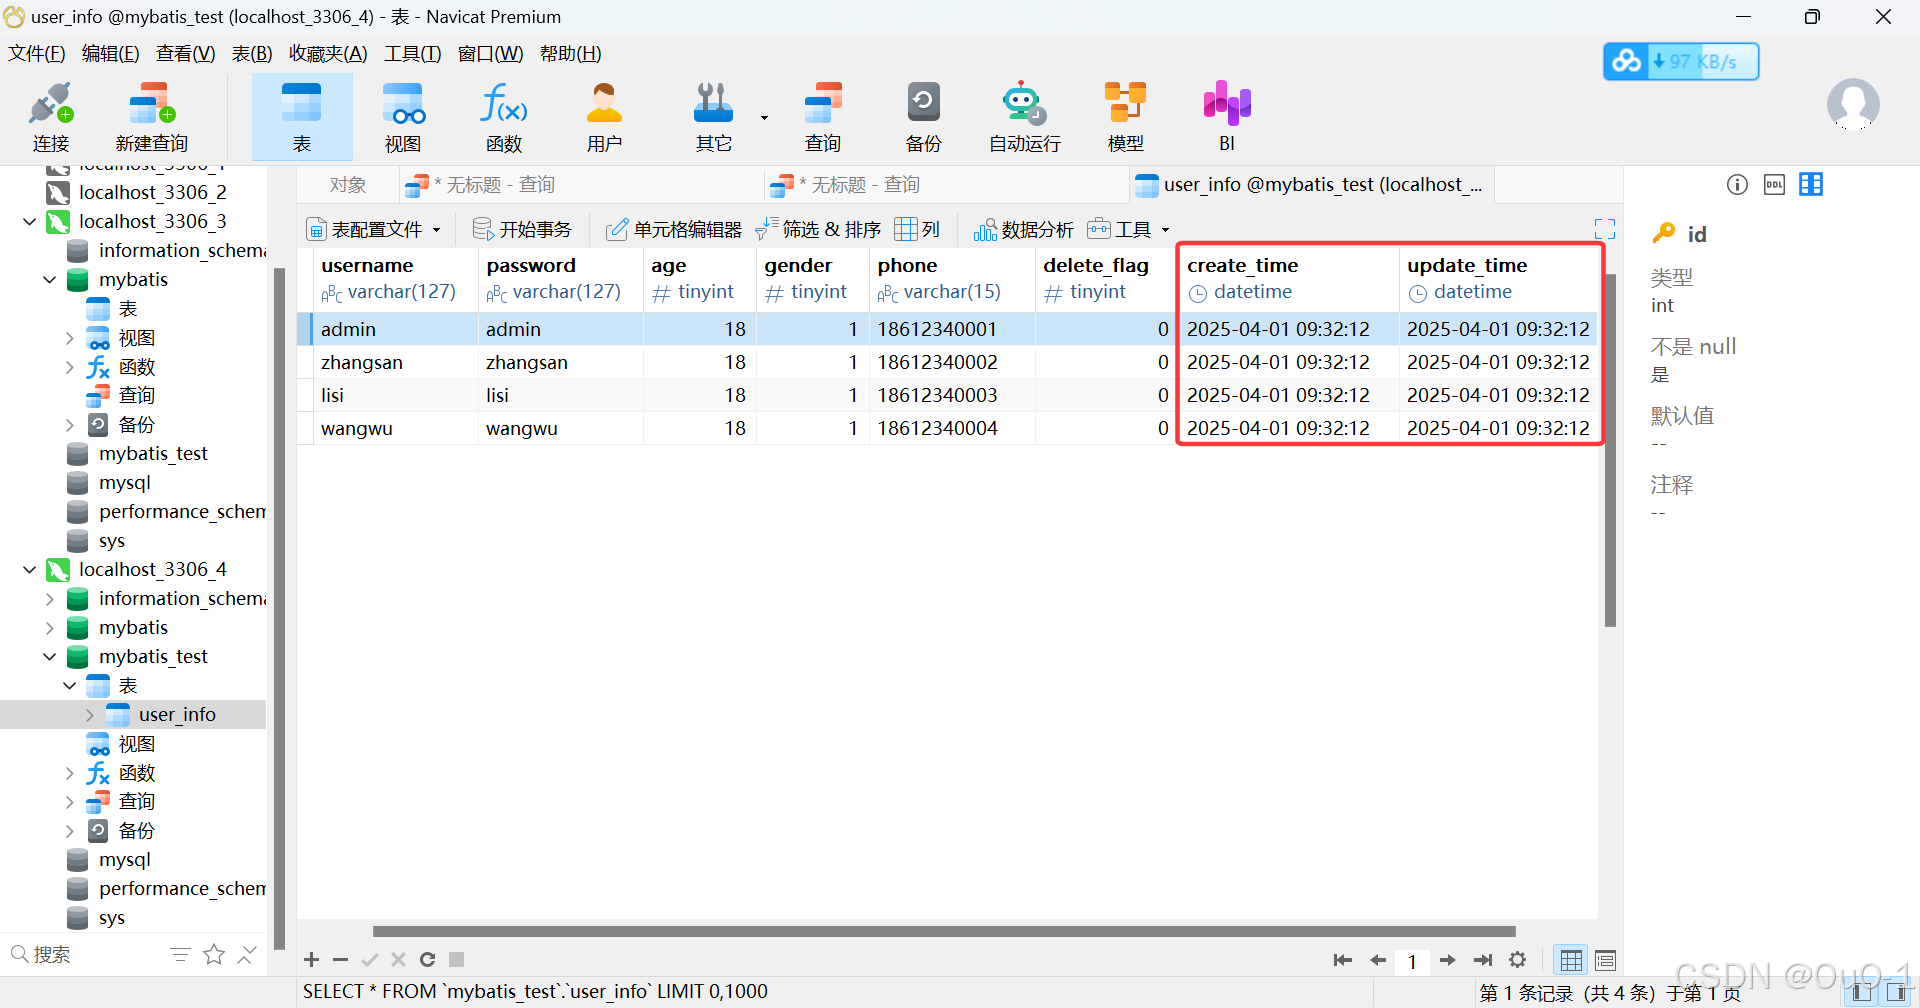
Task: Switch to the first 无标题 - 查询 tab
Action: point(580,185)
